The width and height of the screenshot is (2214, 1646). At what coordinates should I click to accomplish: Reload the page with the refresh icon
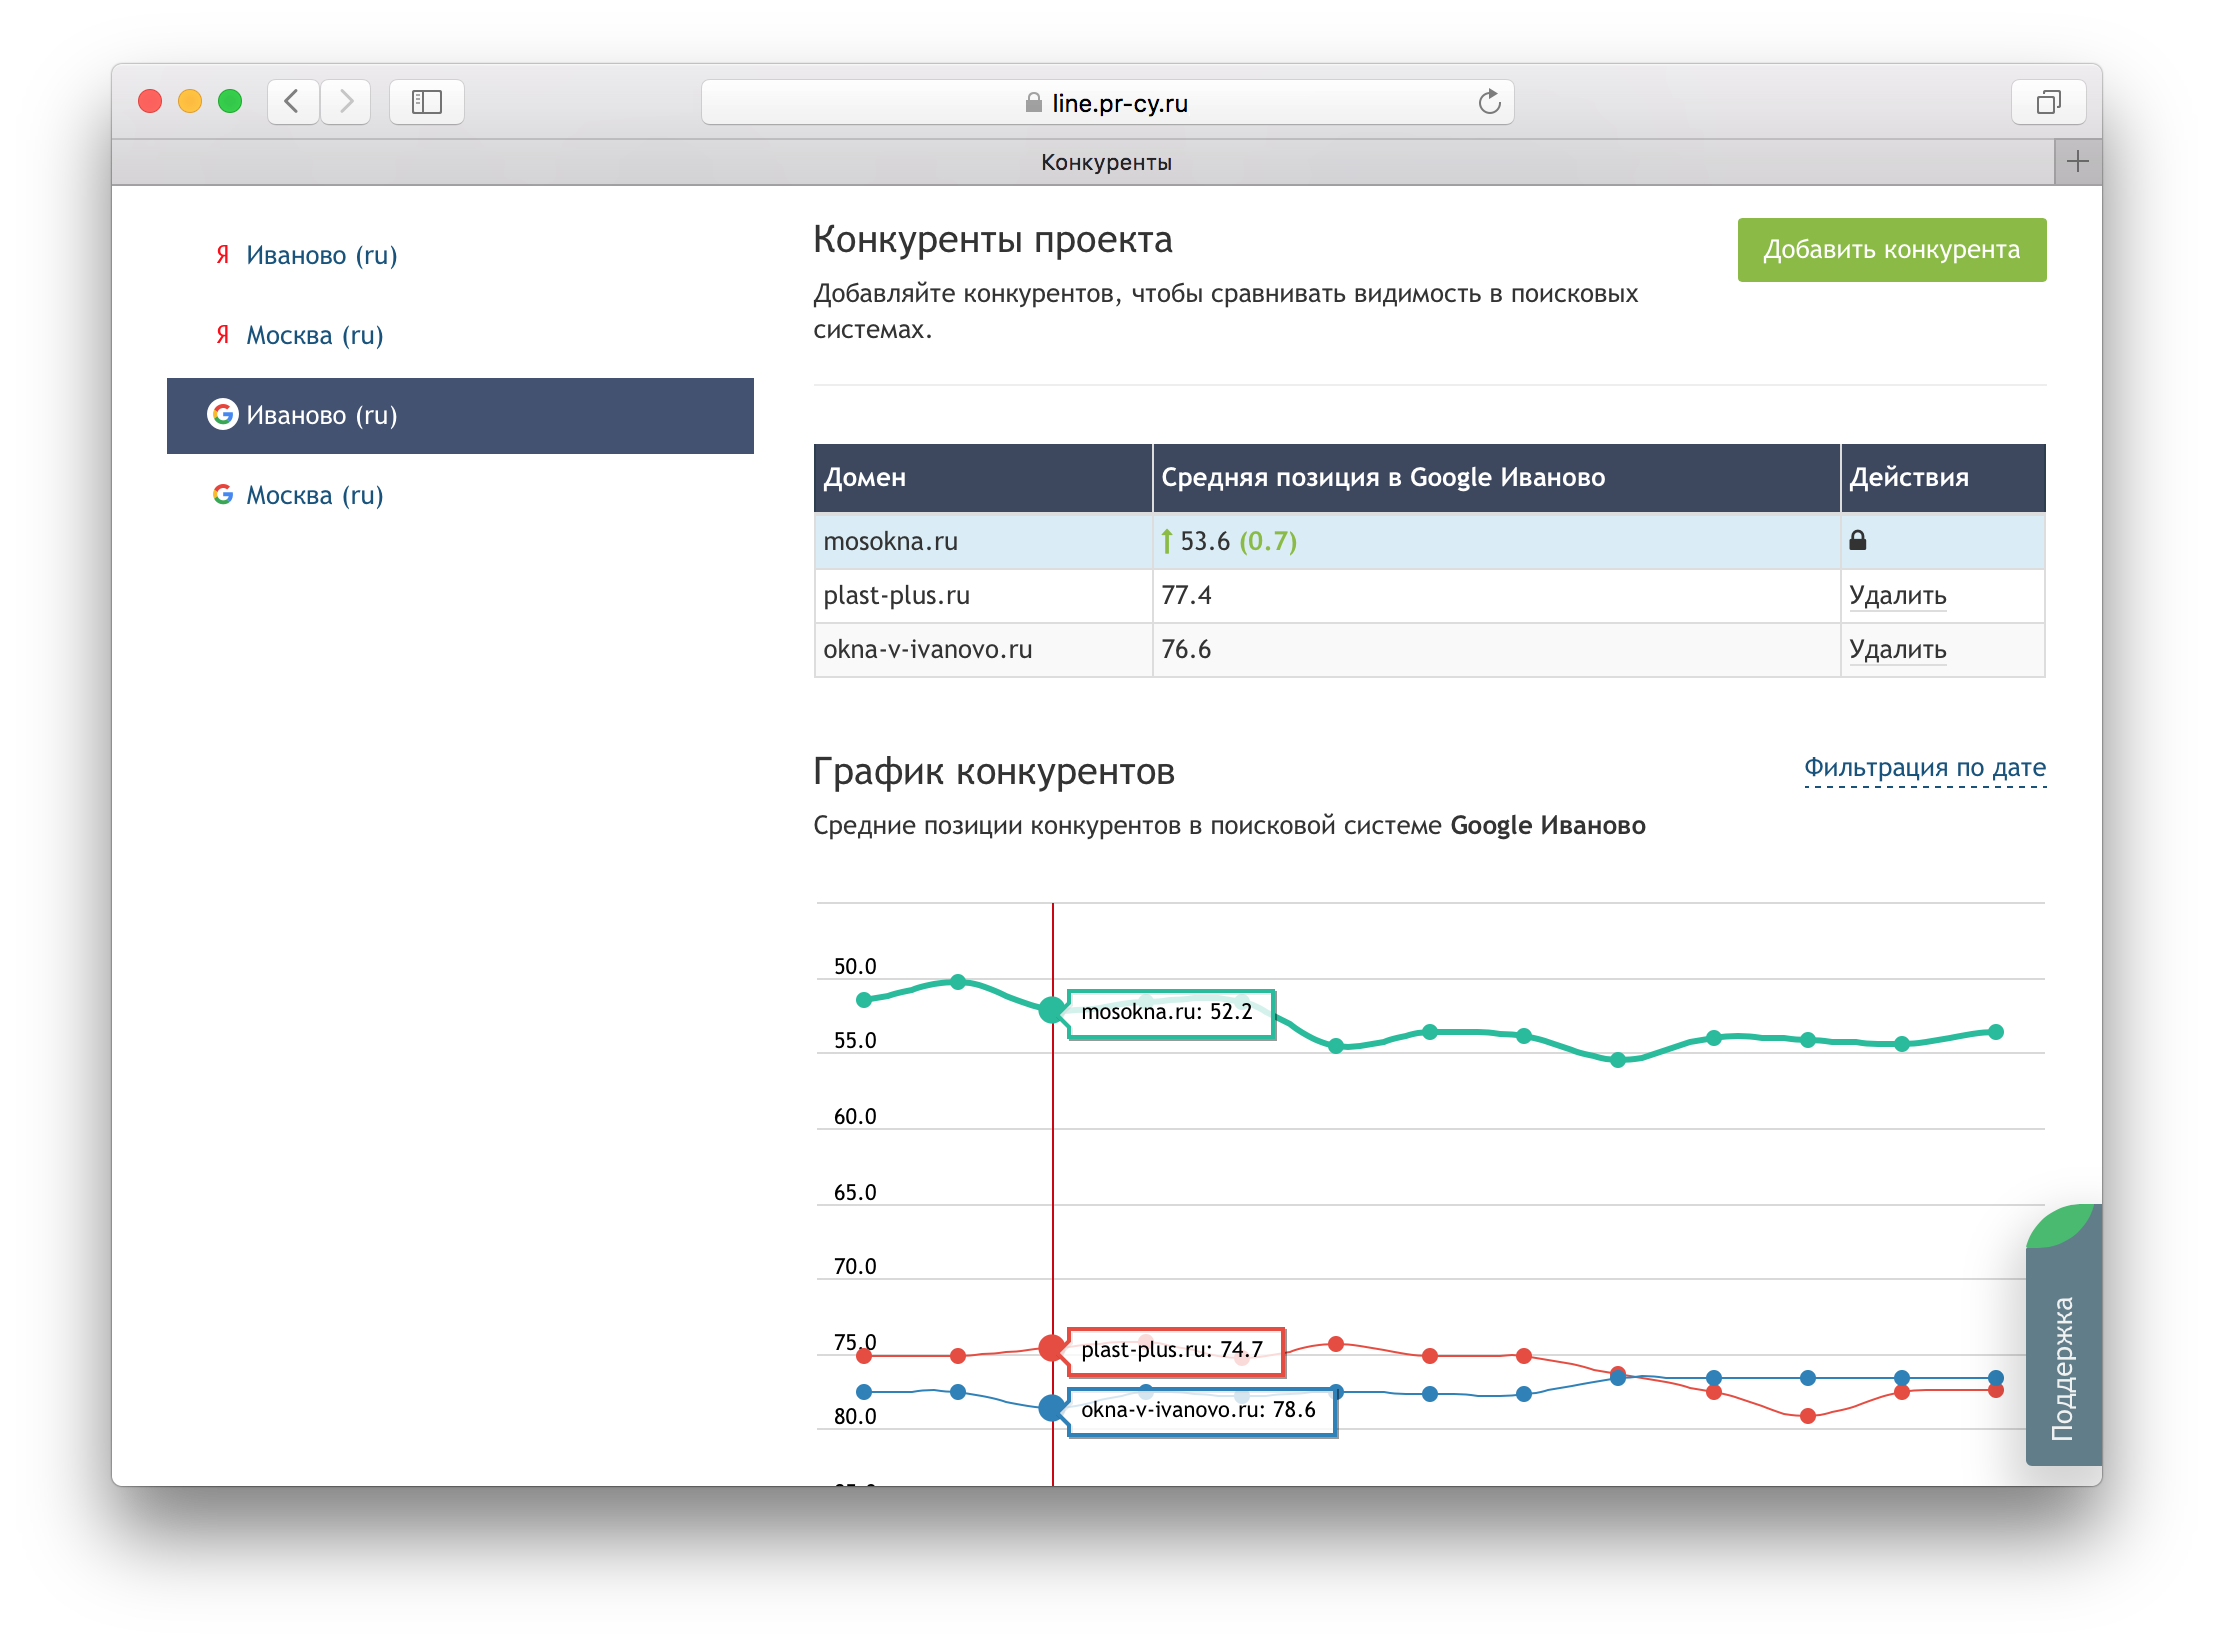(x=1489, y=102)
